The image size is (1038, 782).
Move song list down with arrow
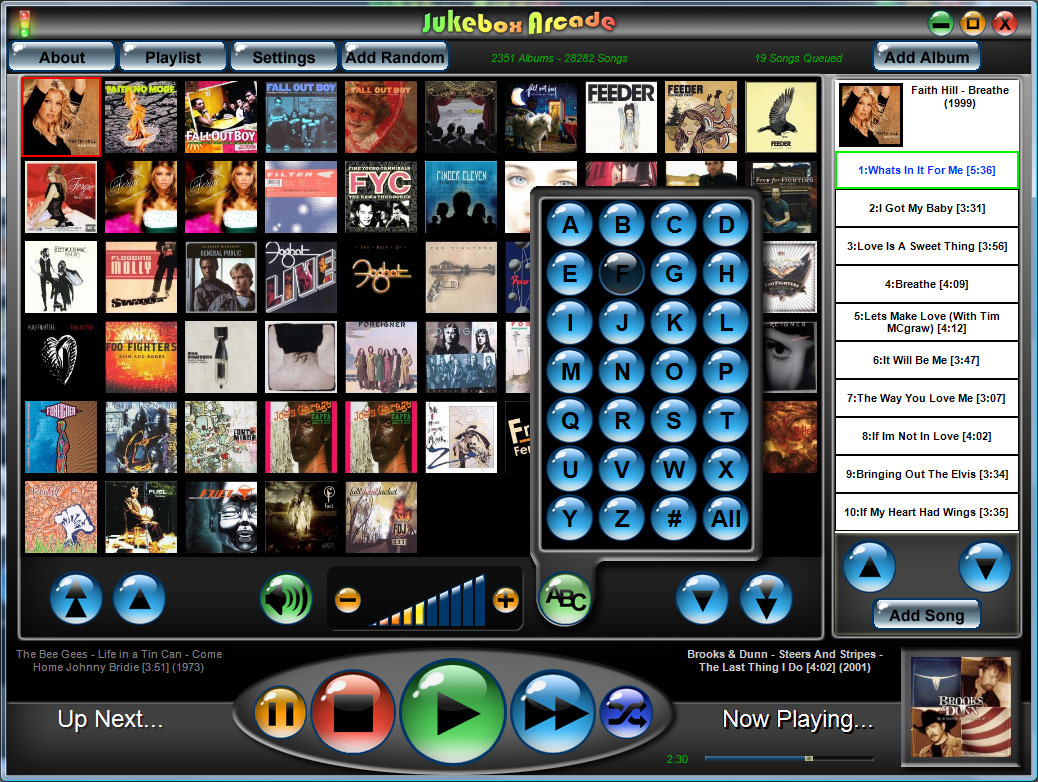pos(985,567)
